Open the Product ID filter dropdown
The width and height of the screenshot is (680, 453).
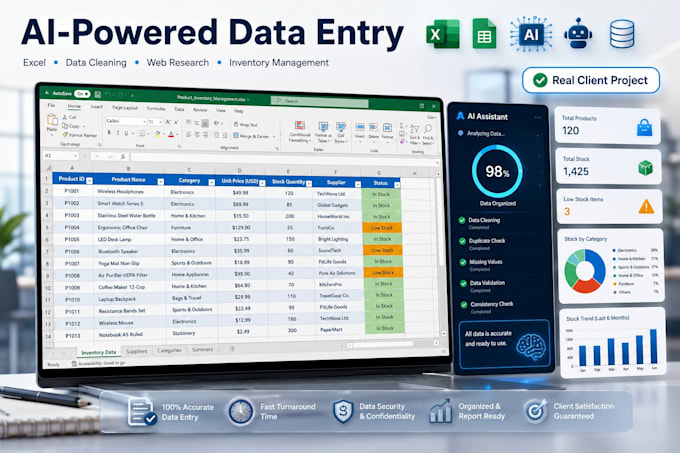[x=89, y=180]
